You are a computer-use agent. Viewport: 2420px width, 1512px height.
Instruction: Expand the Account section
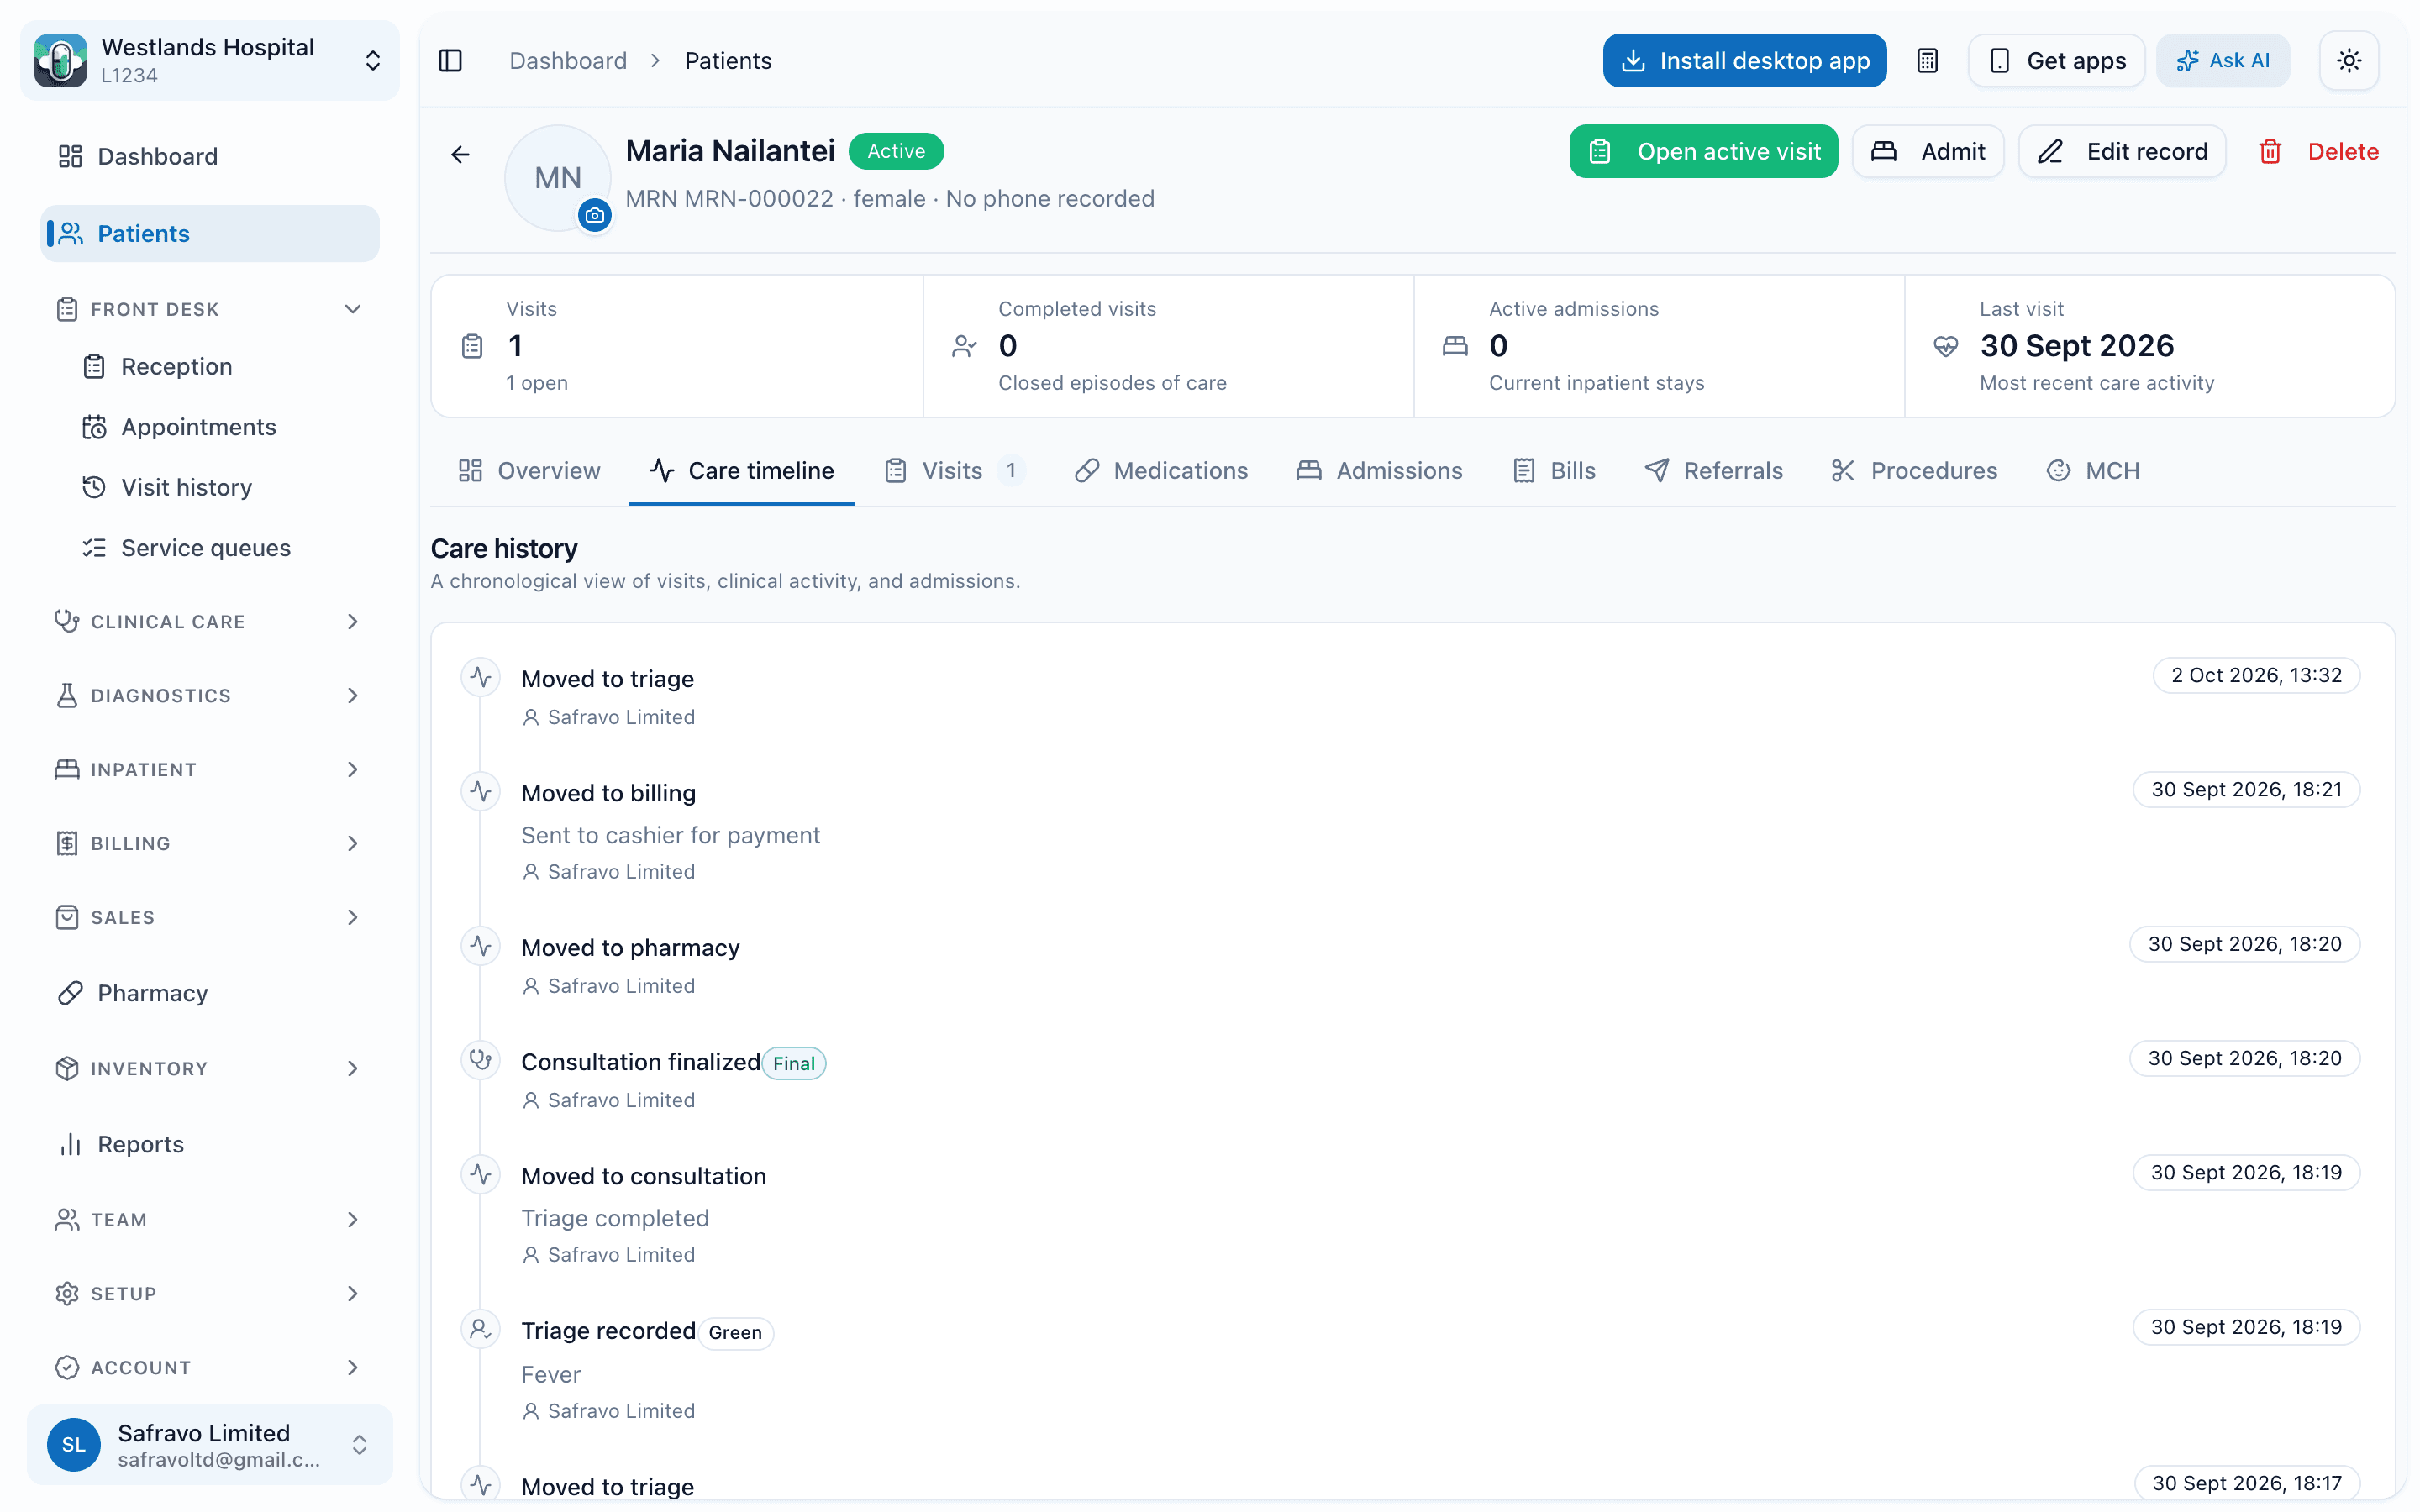click(x=210, y=1368)
